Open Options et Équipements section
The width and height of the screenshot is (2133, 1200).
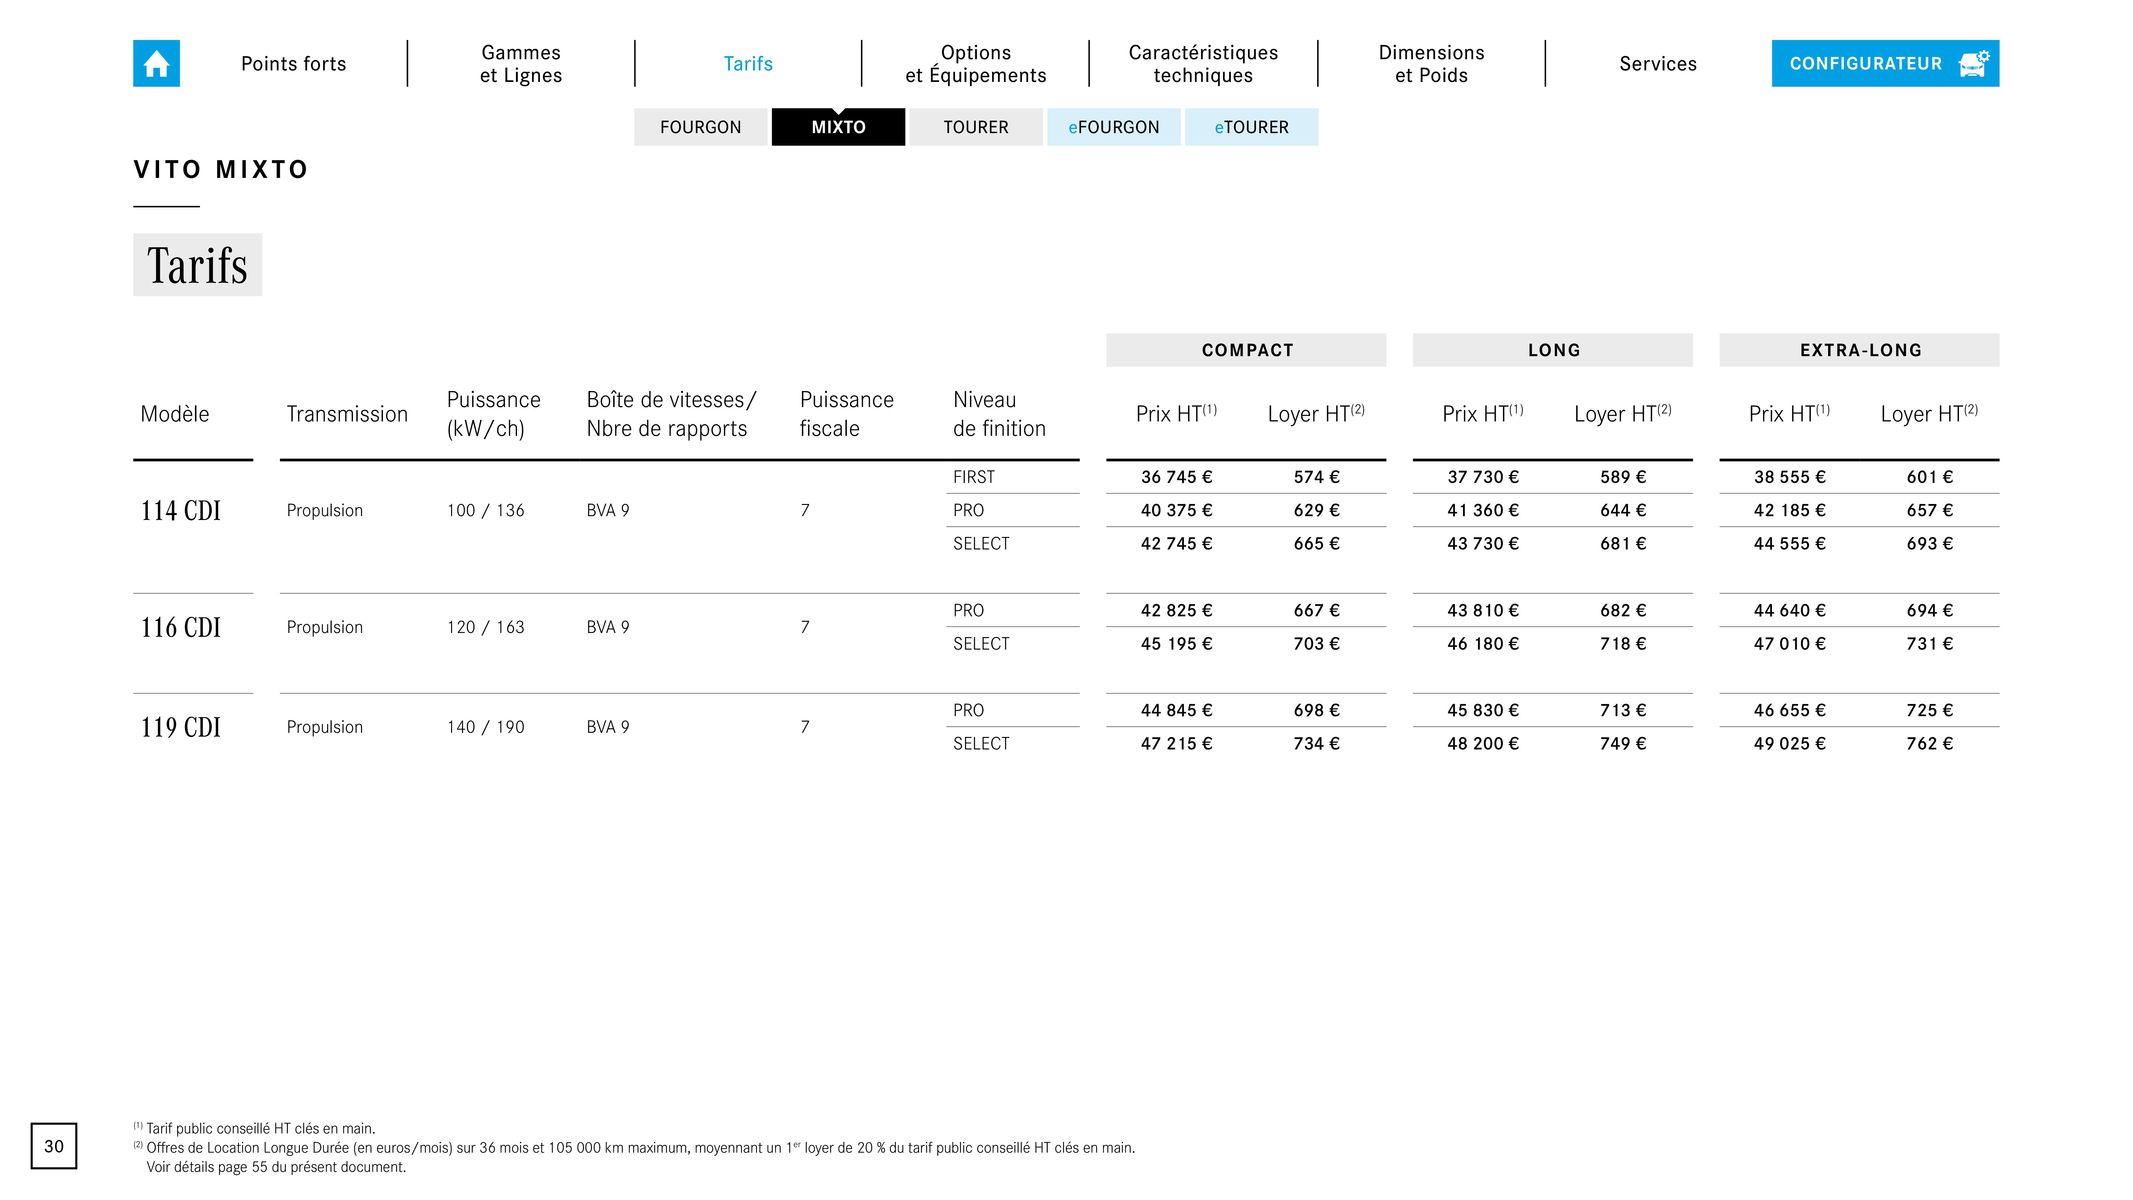click(976, 64)
